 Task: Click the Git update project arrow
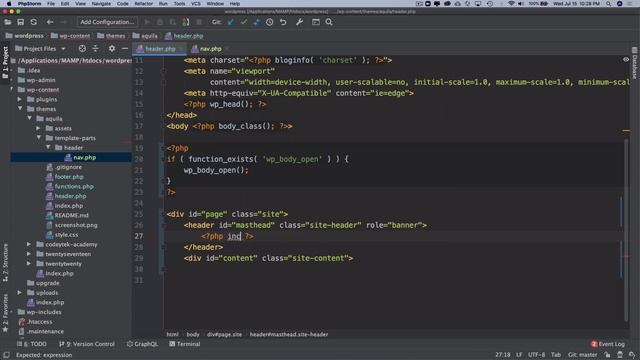pos(231,22)
